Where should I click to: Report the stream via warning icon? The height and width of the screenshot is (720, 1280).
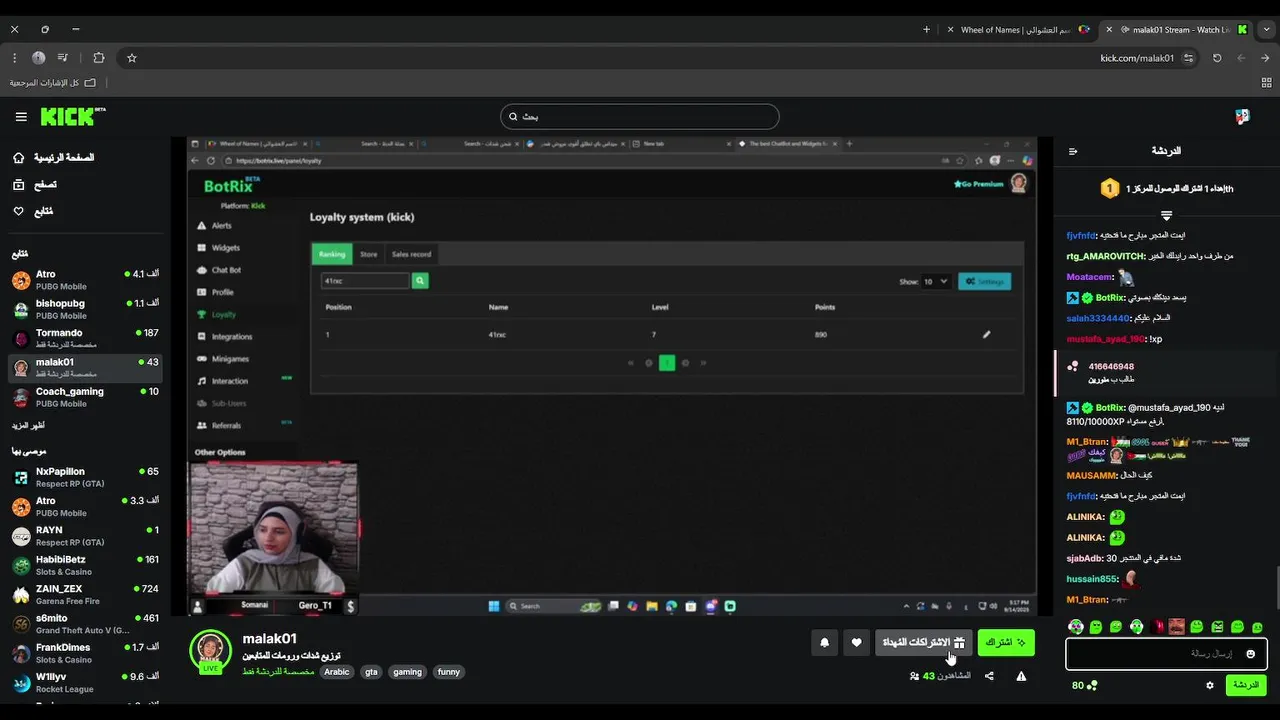tap(1021, 676)
